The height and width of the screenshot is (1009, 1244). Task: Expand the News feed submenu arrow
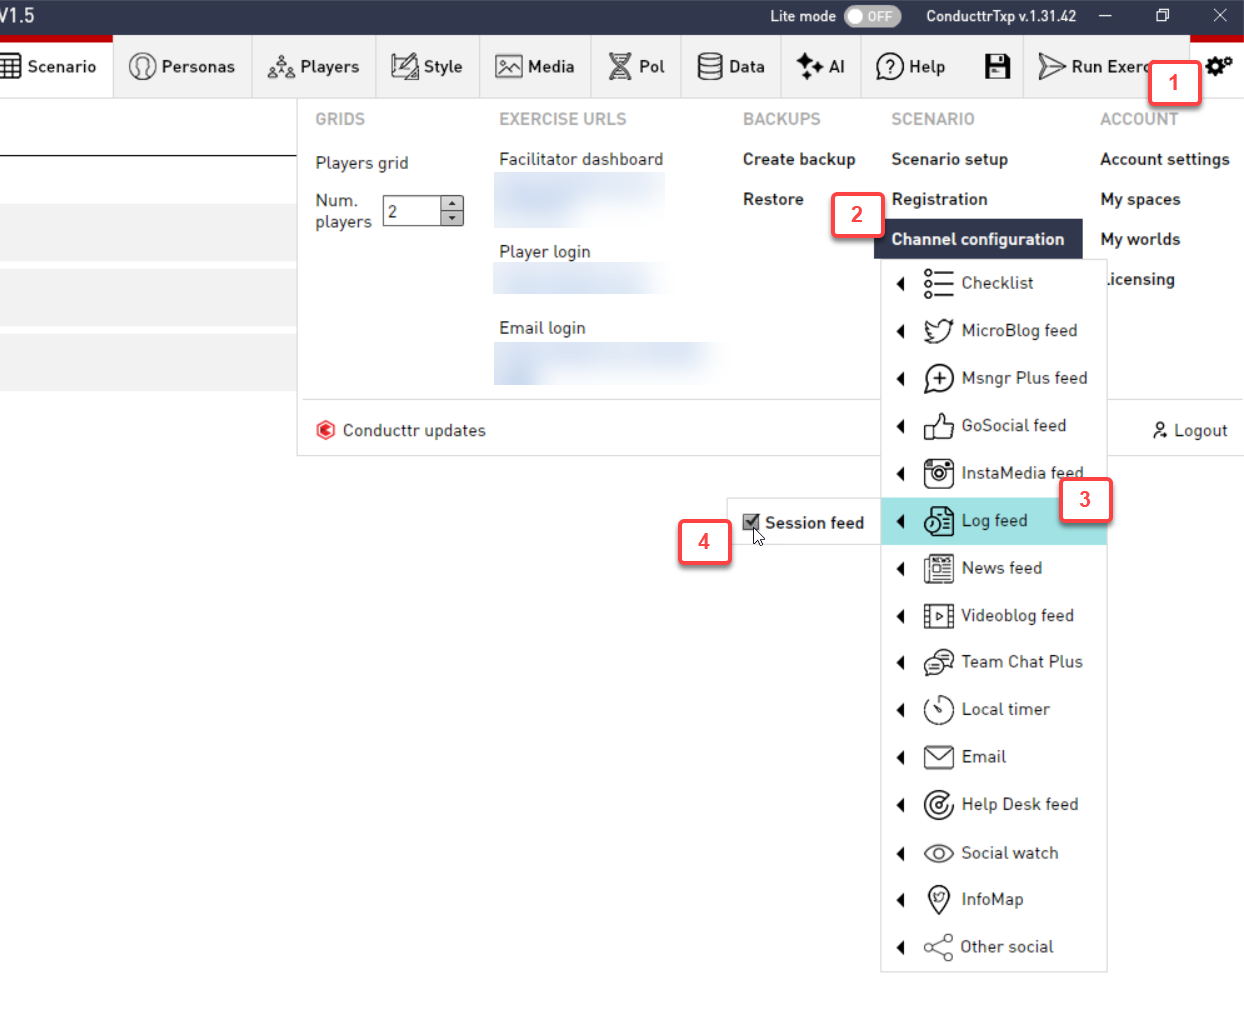[x=901, y=569]
